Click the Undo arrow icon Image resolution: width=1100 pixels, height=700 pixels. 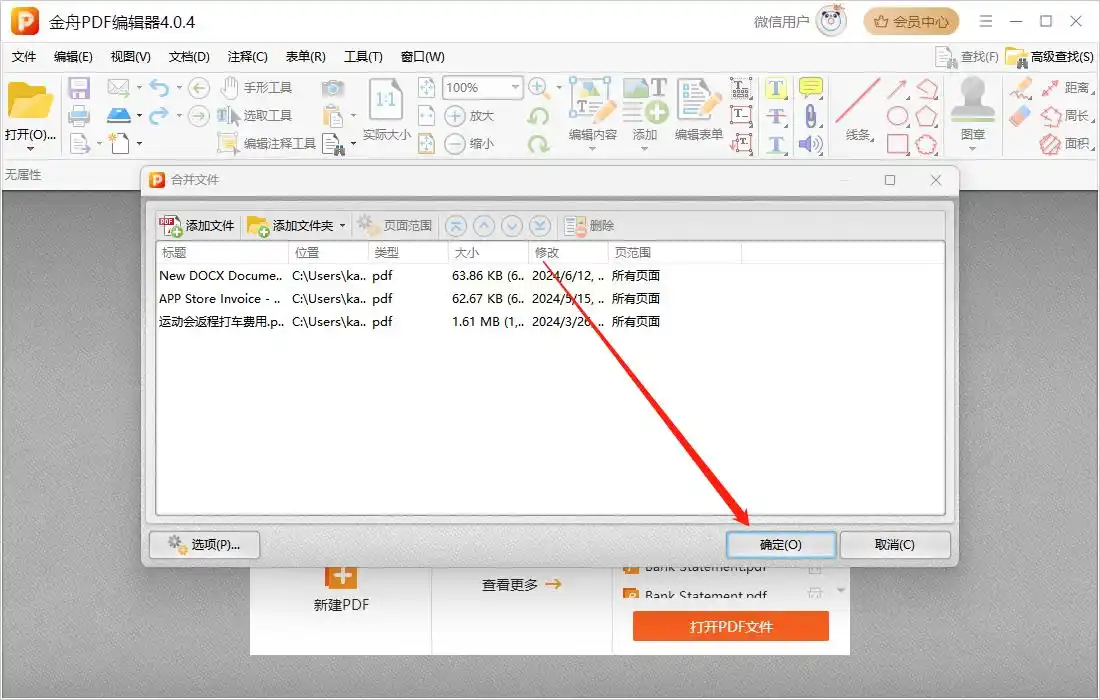pos(159,88)
